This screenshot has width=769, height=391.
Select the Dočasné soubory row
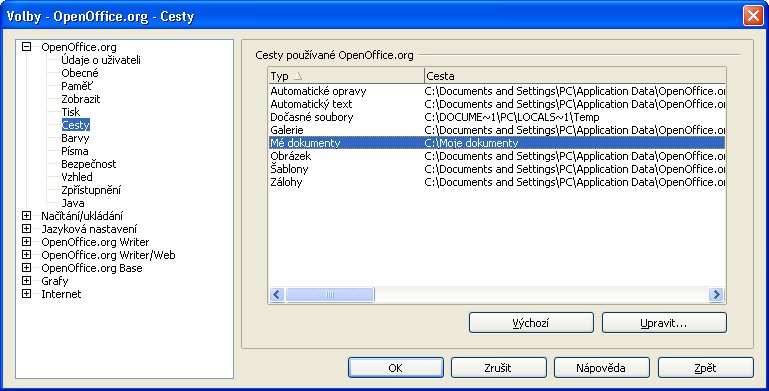point(497,117)
